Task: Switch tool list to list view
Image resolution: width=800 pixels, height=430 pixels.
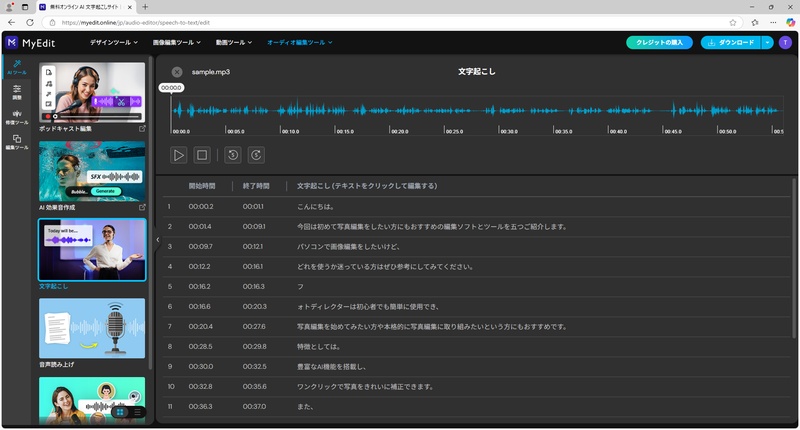Action: [137, 411]
